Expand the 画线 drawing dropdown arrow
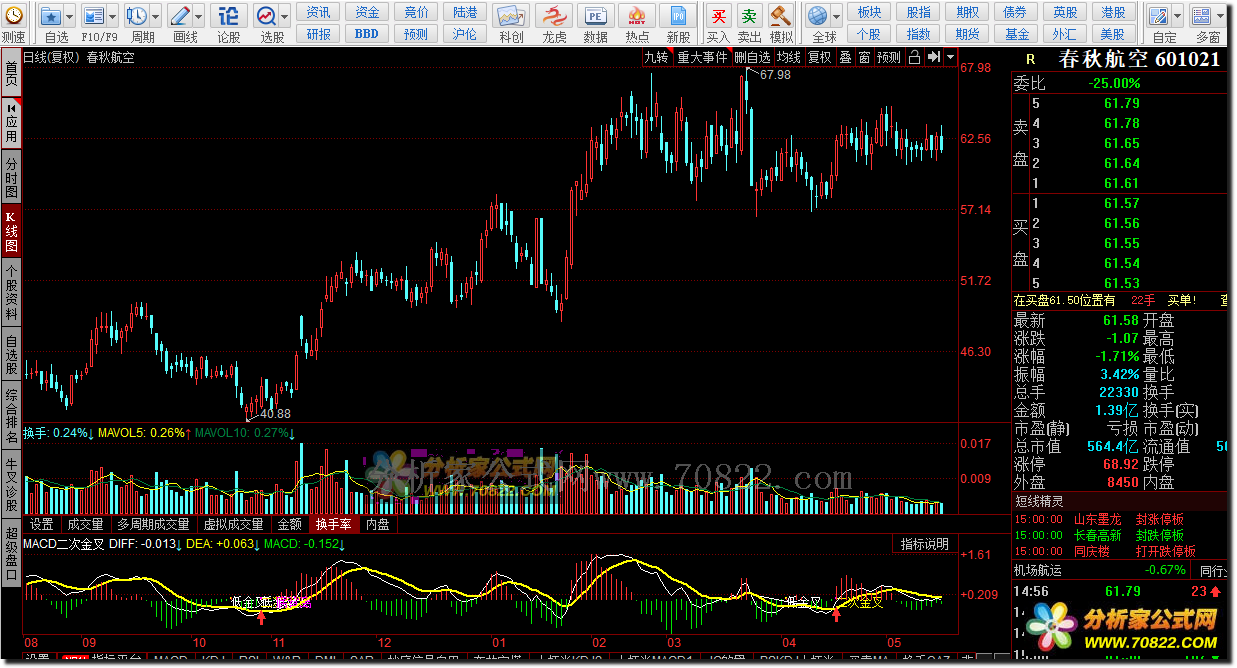Screen dimensions: 1237x668 coord(199,16)
